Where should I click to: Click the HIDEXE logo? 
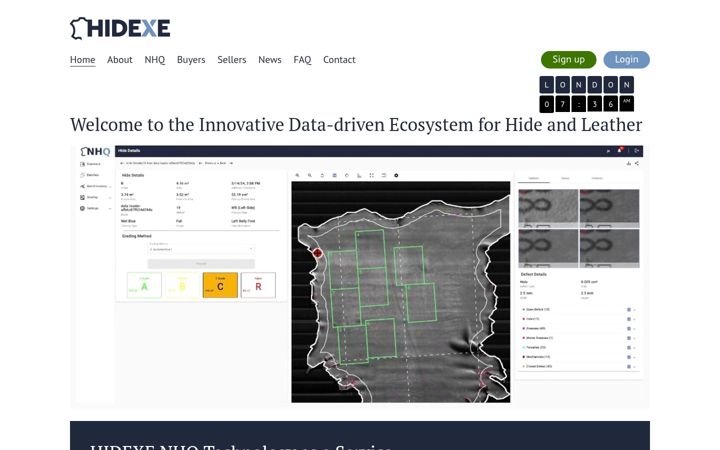[120, 28]
